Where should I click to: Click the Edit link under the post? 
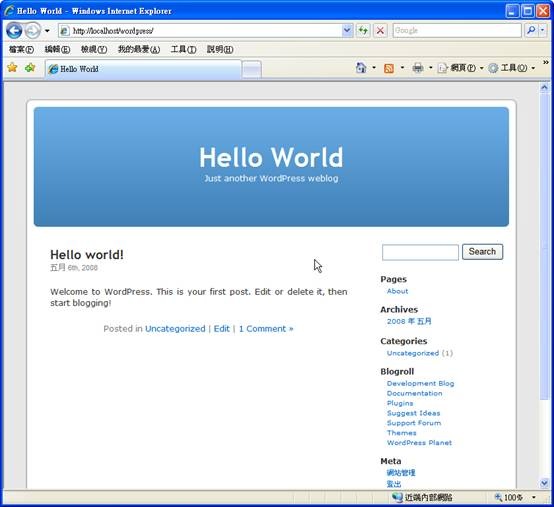point(222,329)
